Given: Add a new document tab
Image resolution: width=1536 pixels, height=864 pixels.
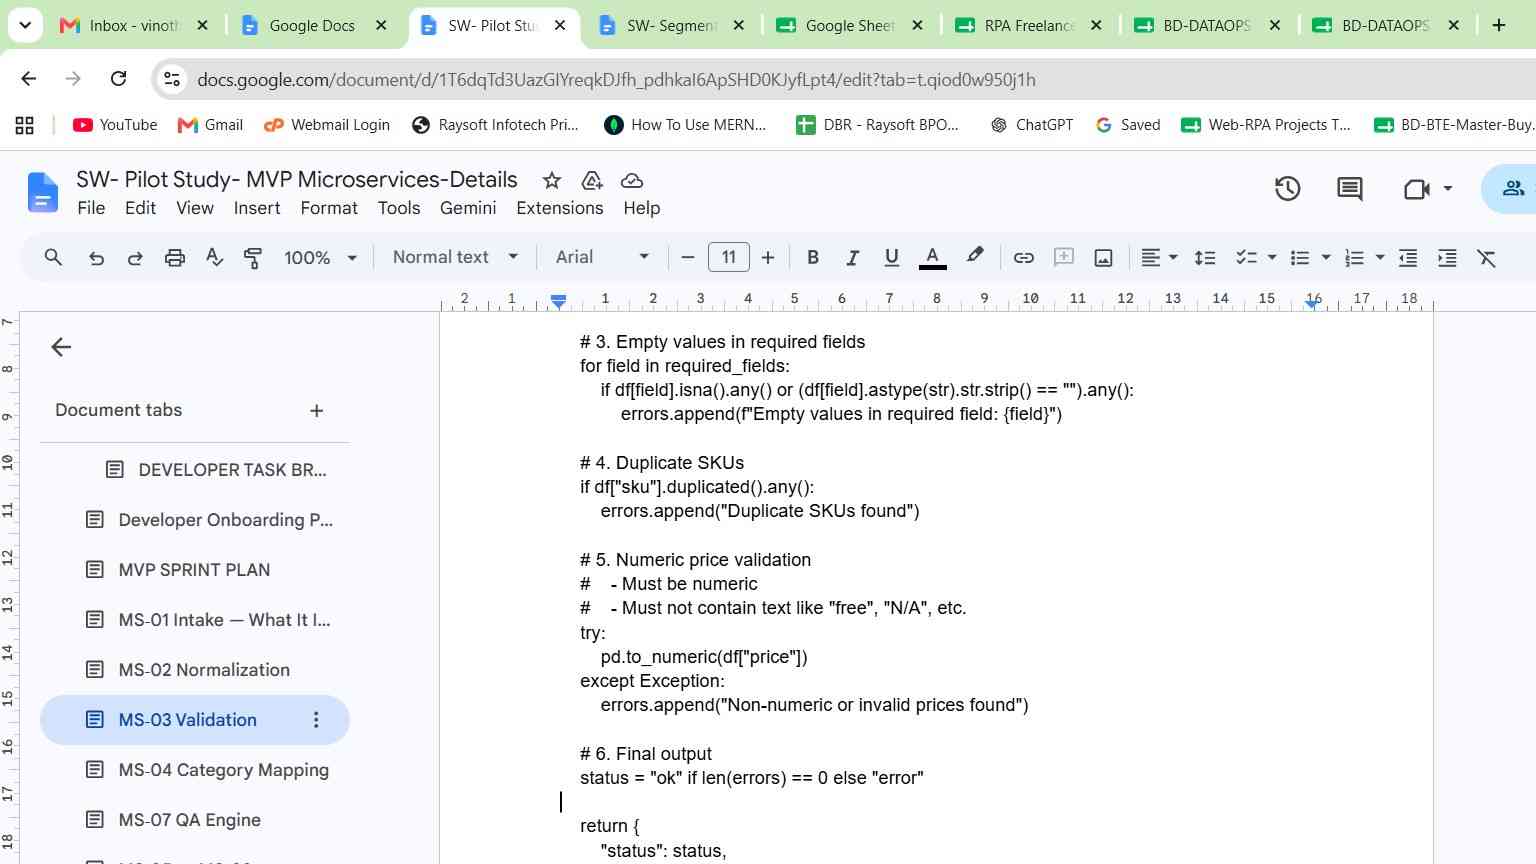Looking at the screenshot, I should [x=316, y=410].
